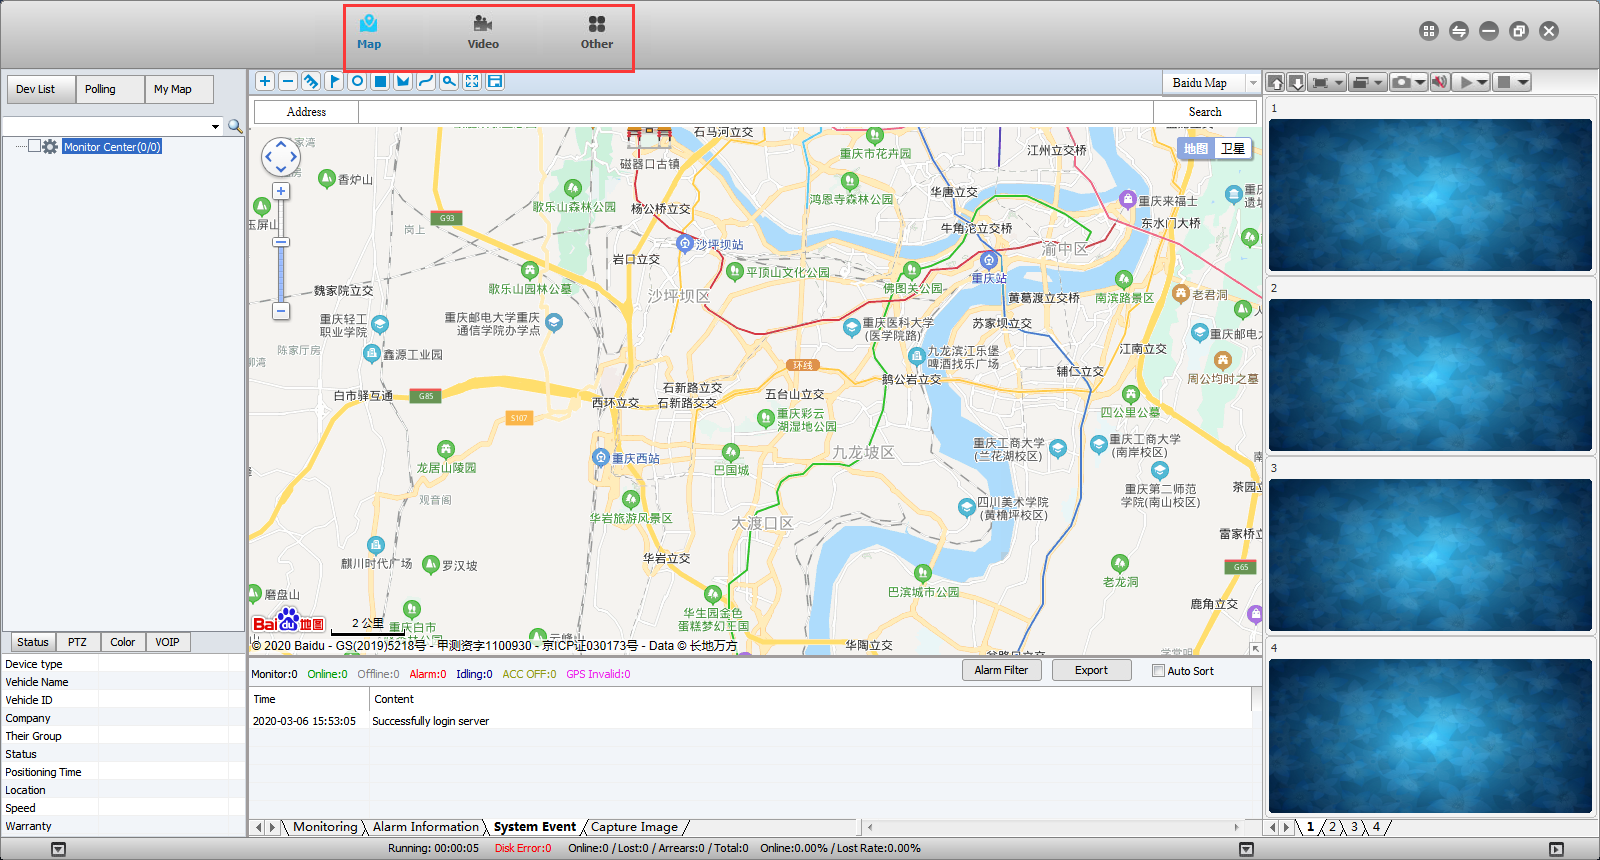Expand the snapshot camera dropdown arrow
This screenshot has width=1600, height=860.
(1420, 83)
